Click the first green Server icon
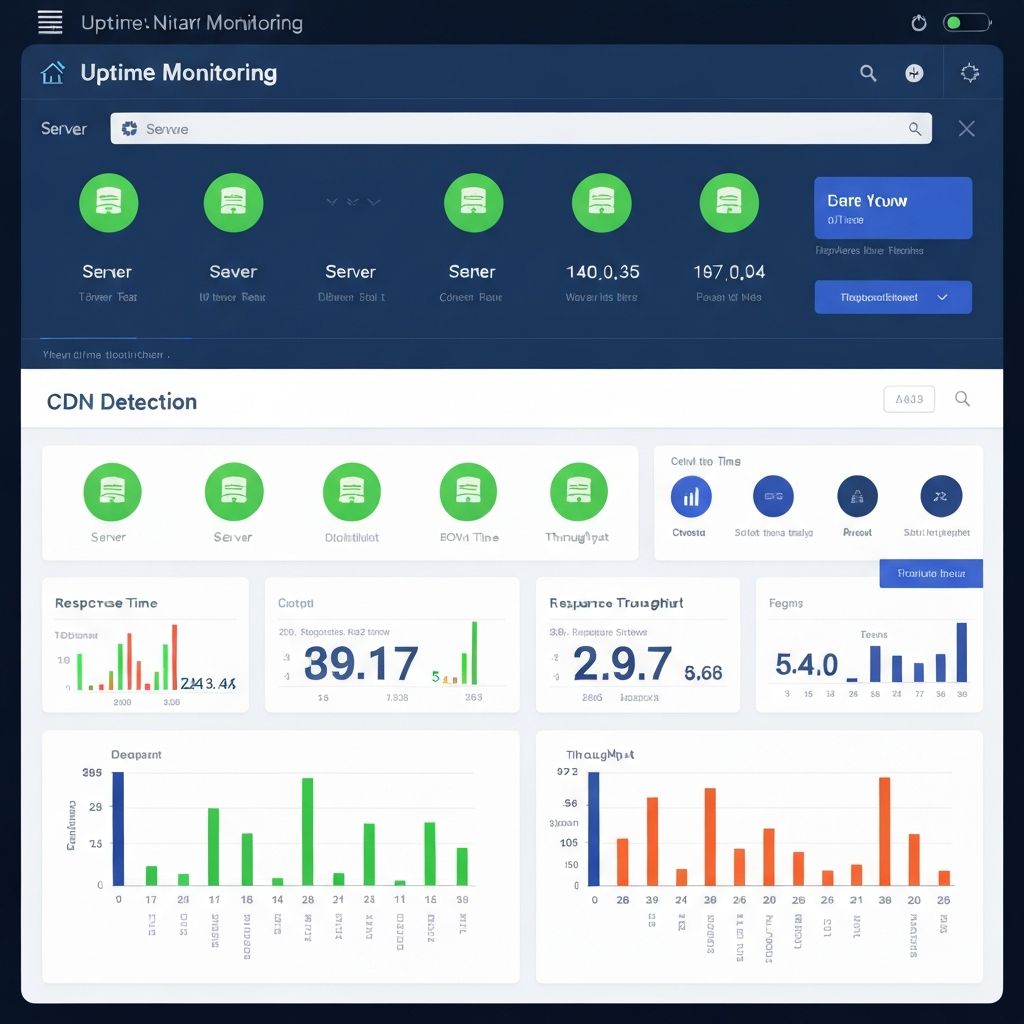This screenshot has height=1024, width=1024. (x=108, y=203)
